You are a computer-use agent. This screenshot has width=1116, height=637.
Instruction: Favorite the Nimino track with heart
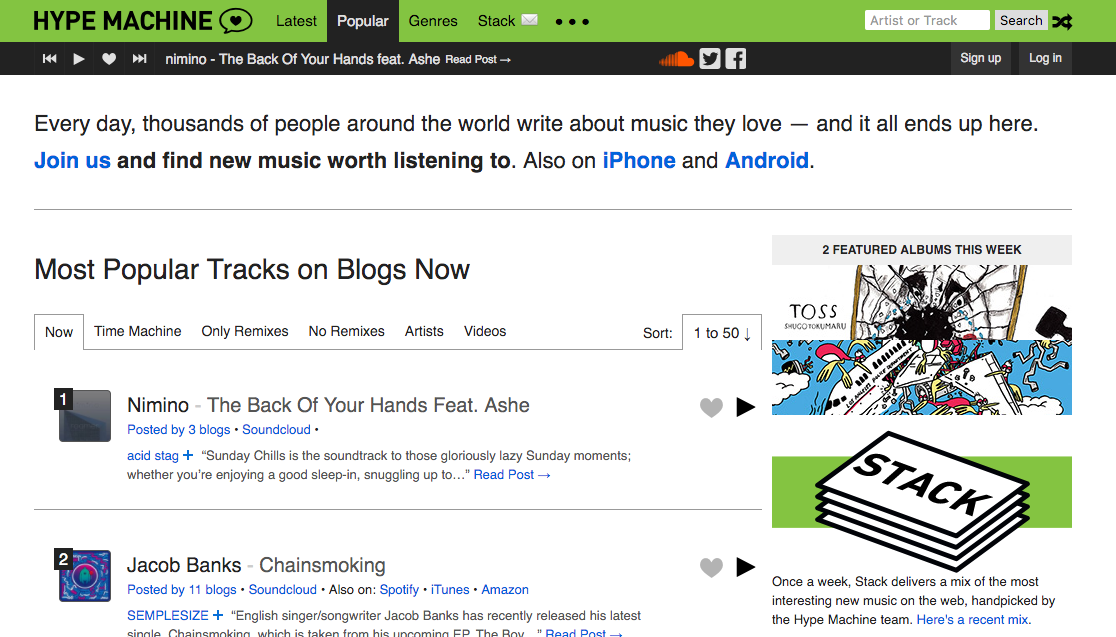pyautogui.click(x=711, y=407)
